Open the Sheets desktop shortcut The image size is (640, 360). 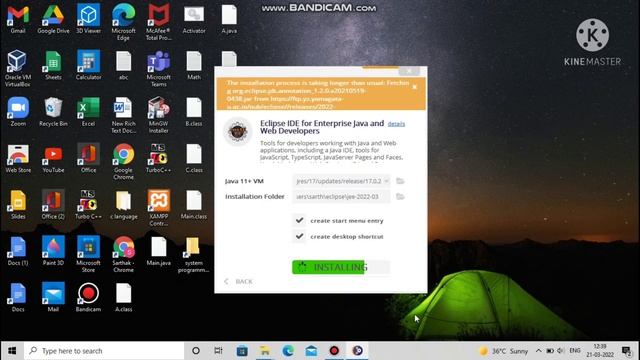click(53, 65)
